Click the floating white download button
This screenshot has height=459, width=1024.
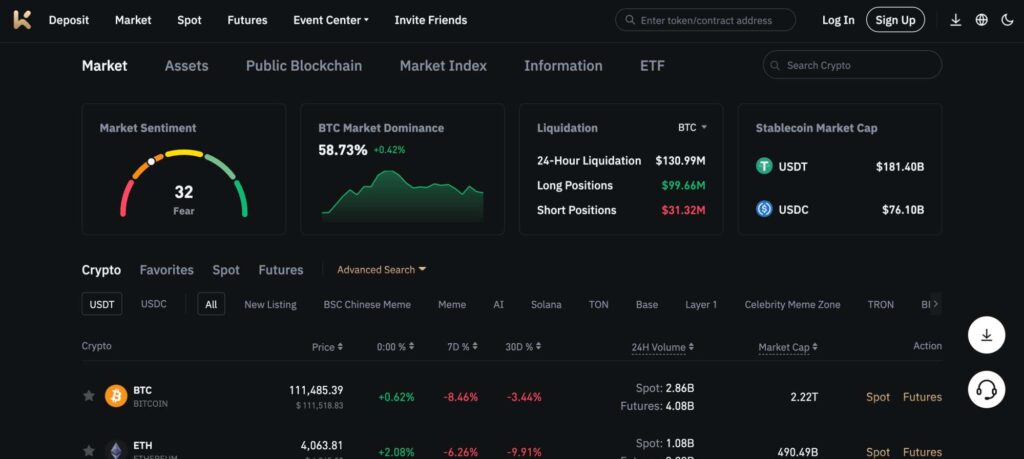coord(986,335)
